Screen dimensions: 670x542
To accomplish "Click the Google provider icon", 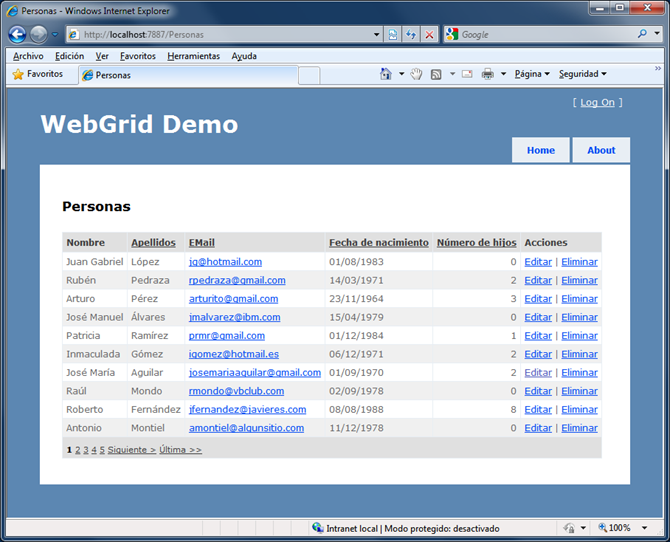I will point(452,34).
